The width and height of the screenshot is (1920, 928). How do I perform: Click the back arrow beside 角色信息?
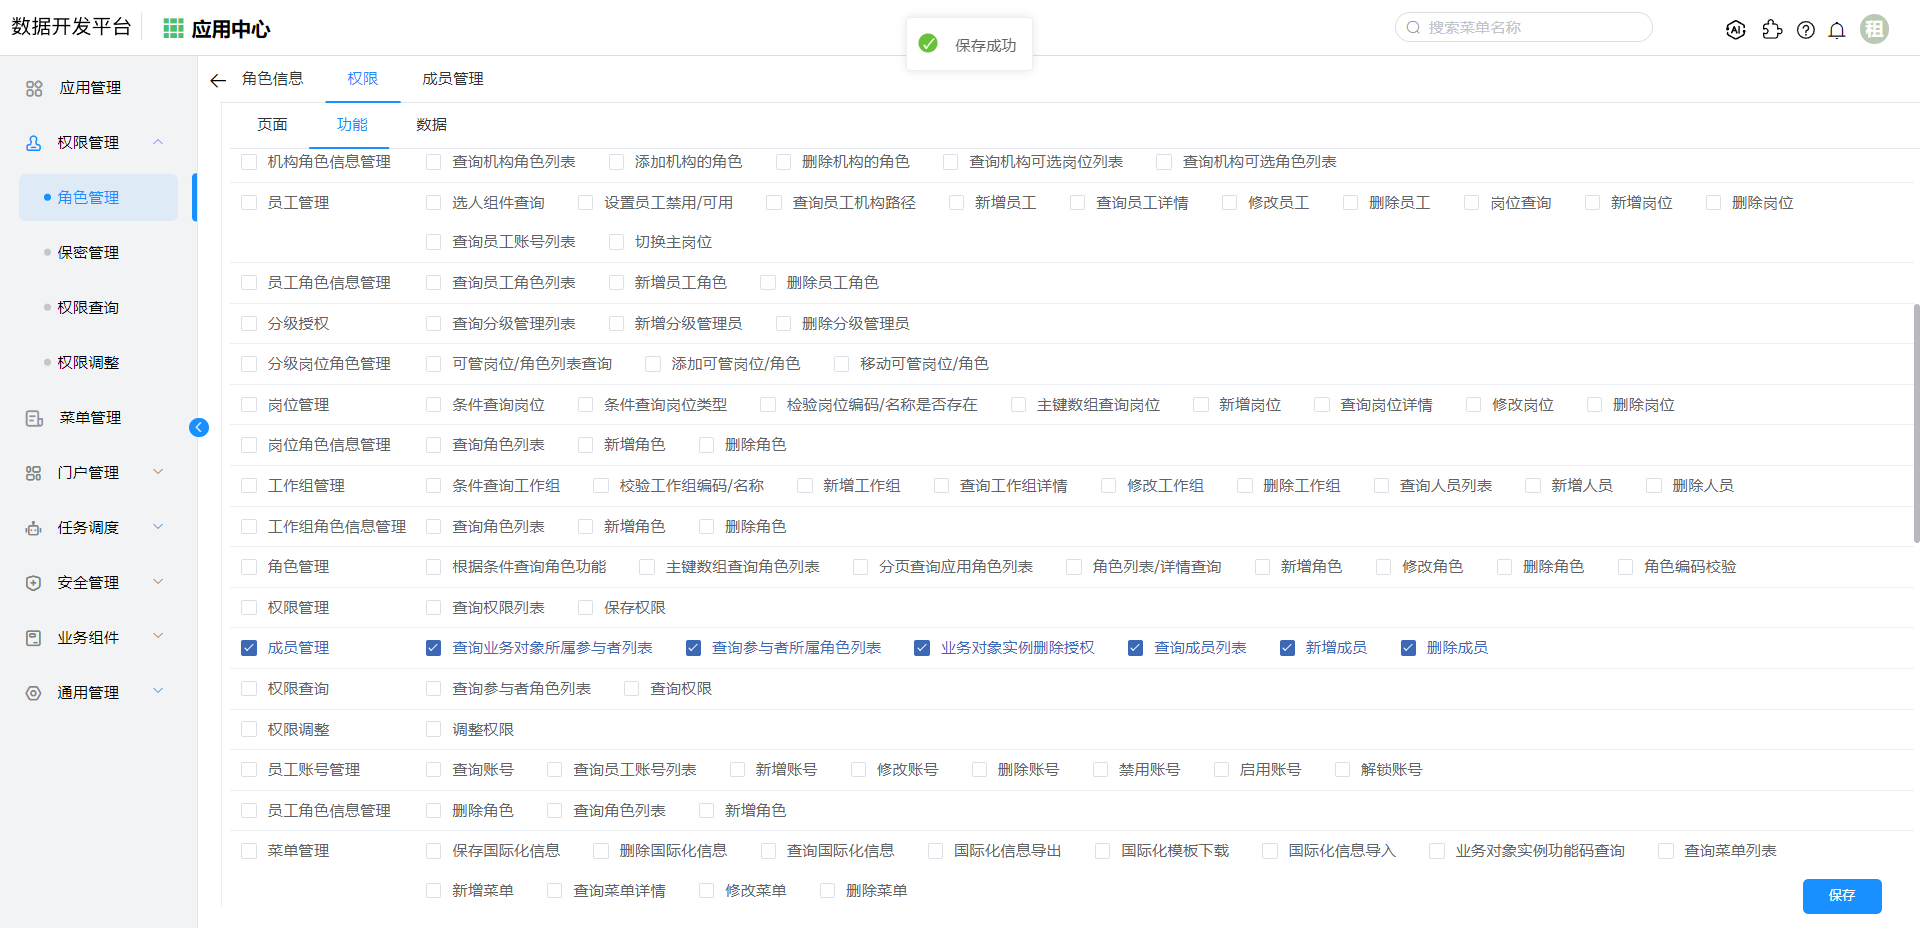[x=218, y=80]
